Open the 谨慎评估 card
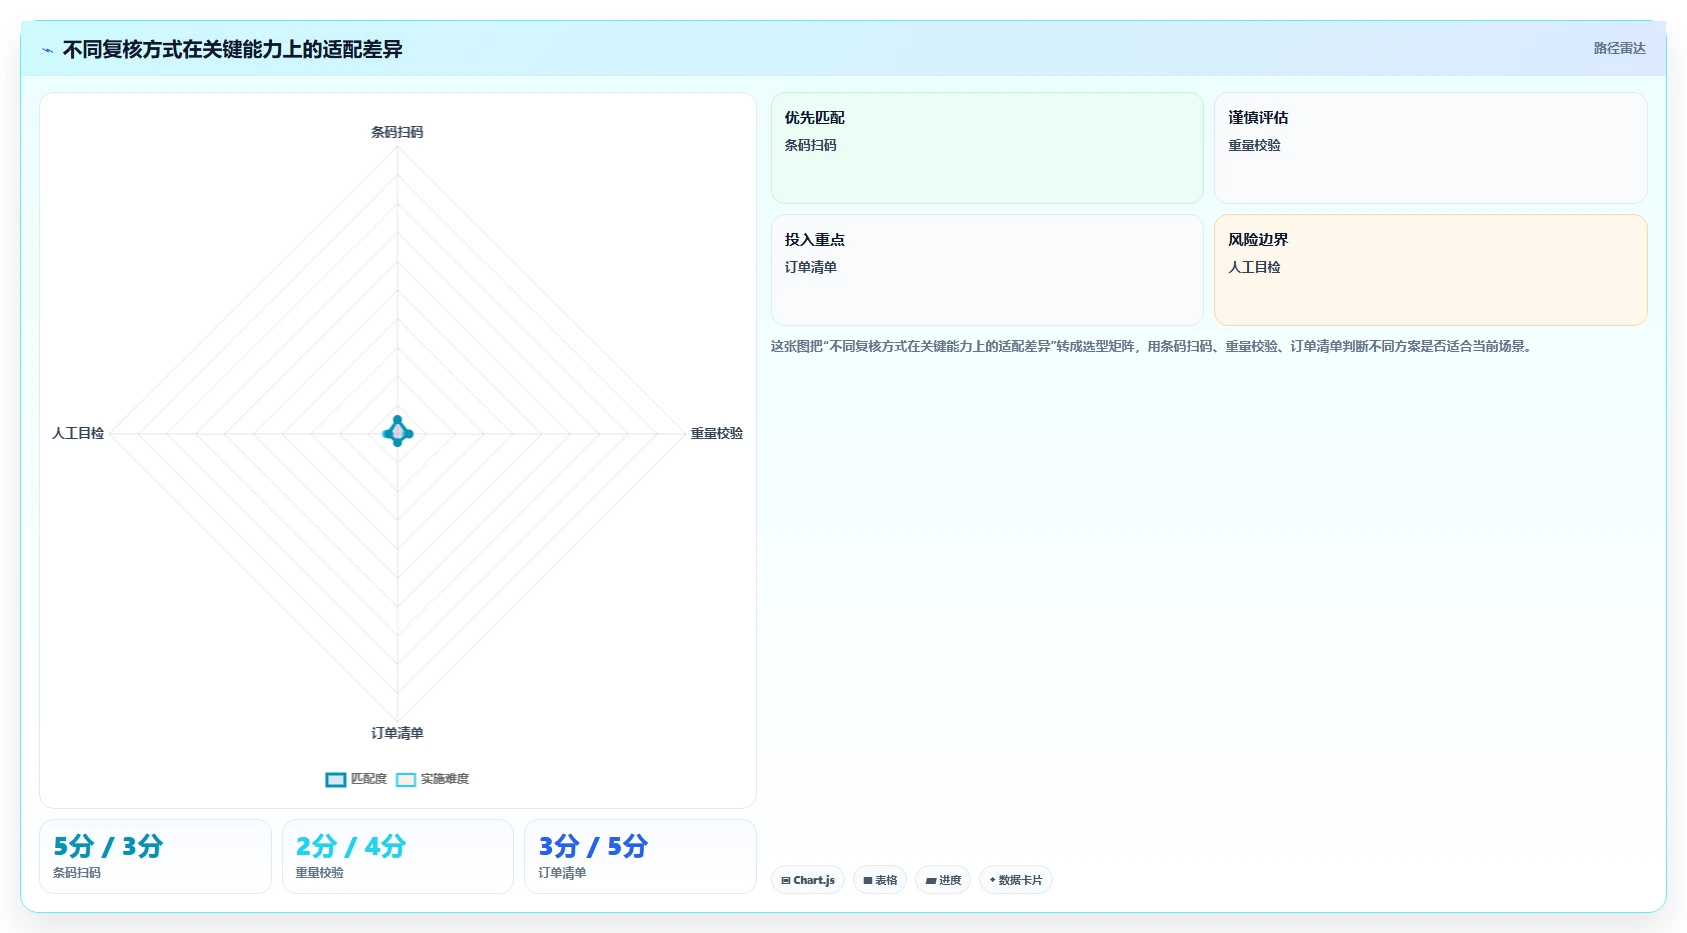The height and width of the screenshot is (933, 1687). (1430, 148)
